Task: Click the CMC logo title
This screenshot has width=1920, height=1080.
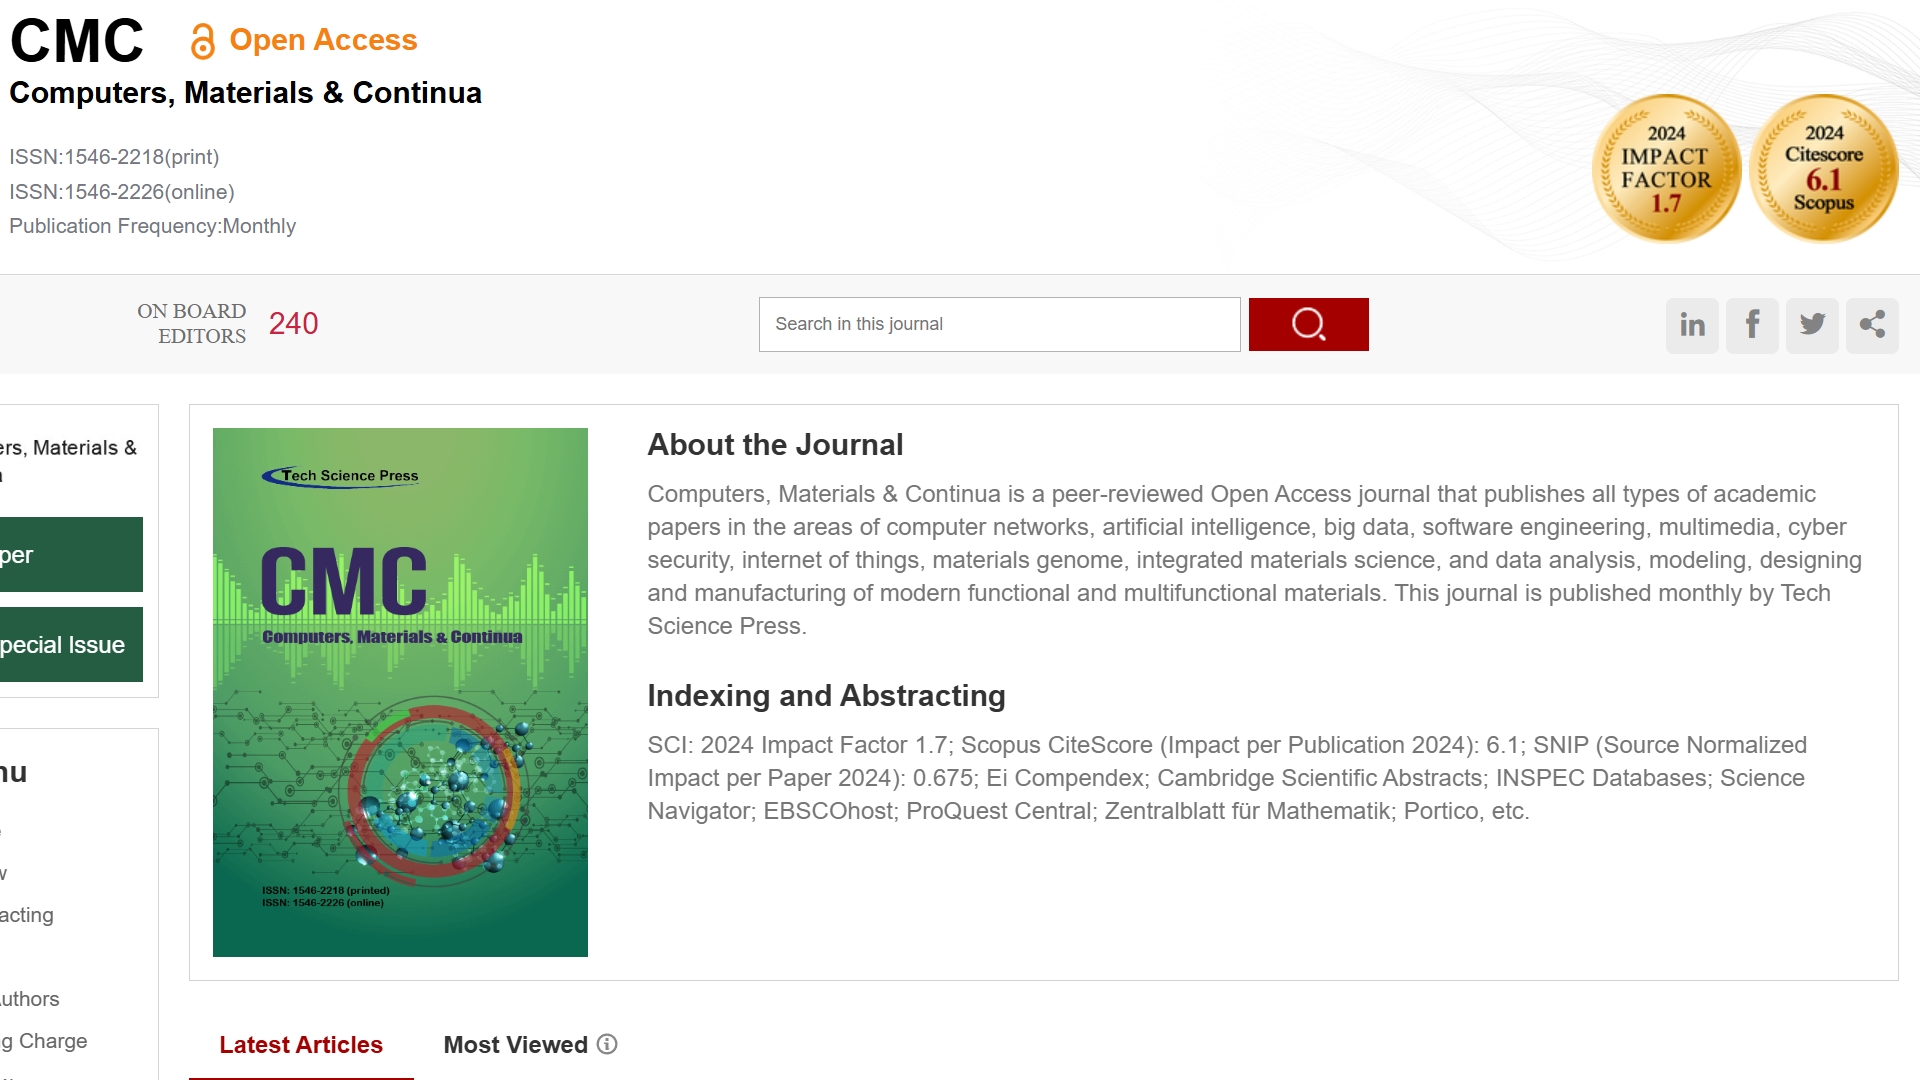Action: [x=77, y=41]
